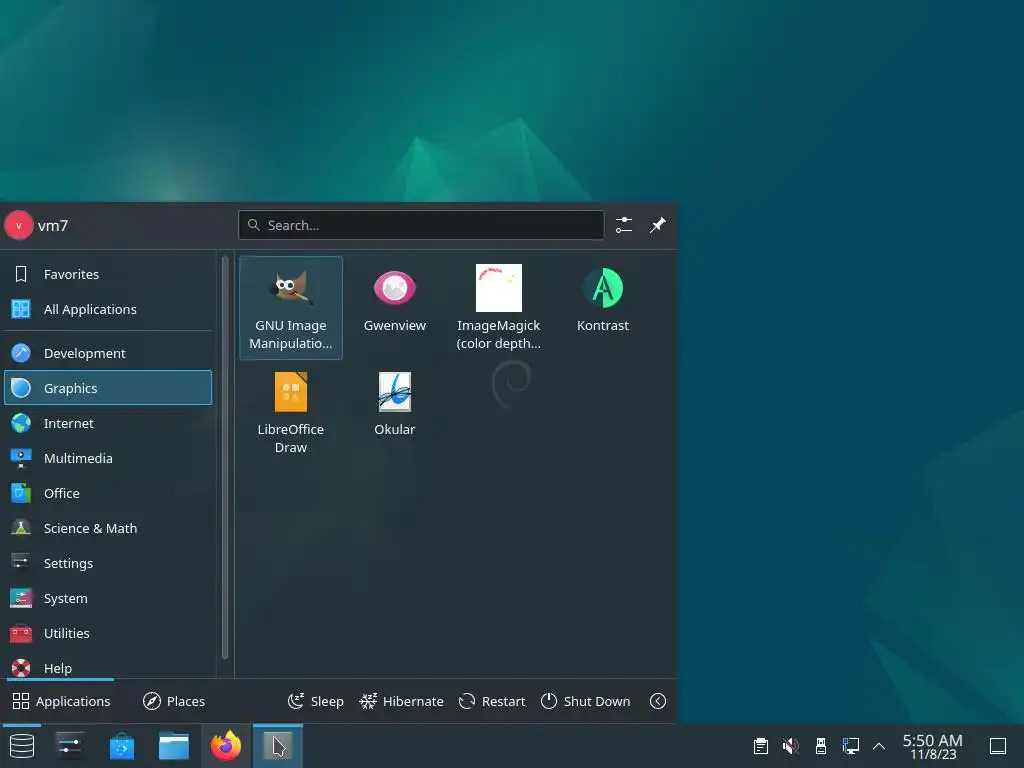Select Favorites category
Viewport: 1024px width, 768px height.
point(108,274)
